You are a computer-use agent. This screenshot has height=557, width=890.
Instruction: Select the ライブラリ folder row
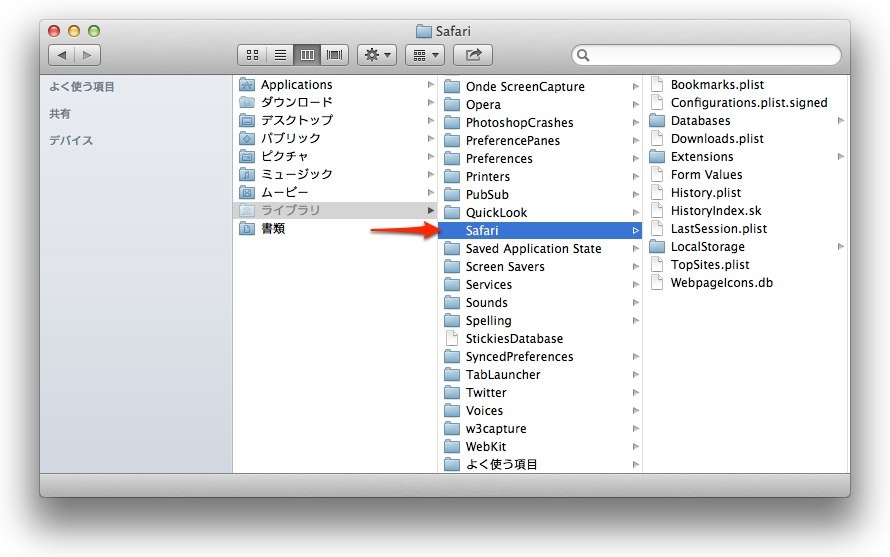(335, 211)
